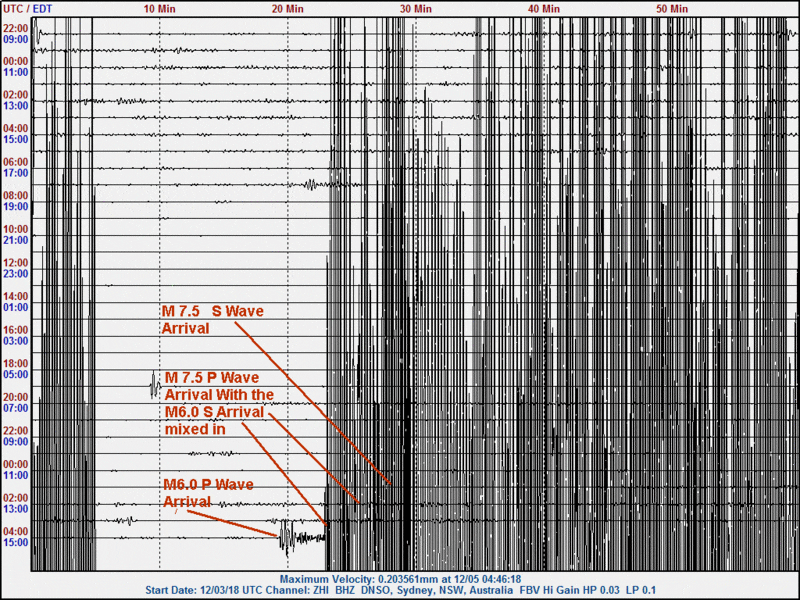Image resolution: width=800 pixels, height=600 pixels.
Task: Select the 08:00 UTC row label
Action: click(x=16, y=195)
